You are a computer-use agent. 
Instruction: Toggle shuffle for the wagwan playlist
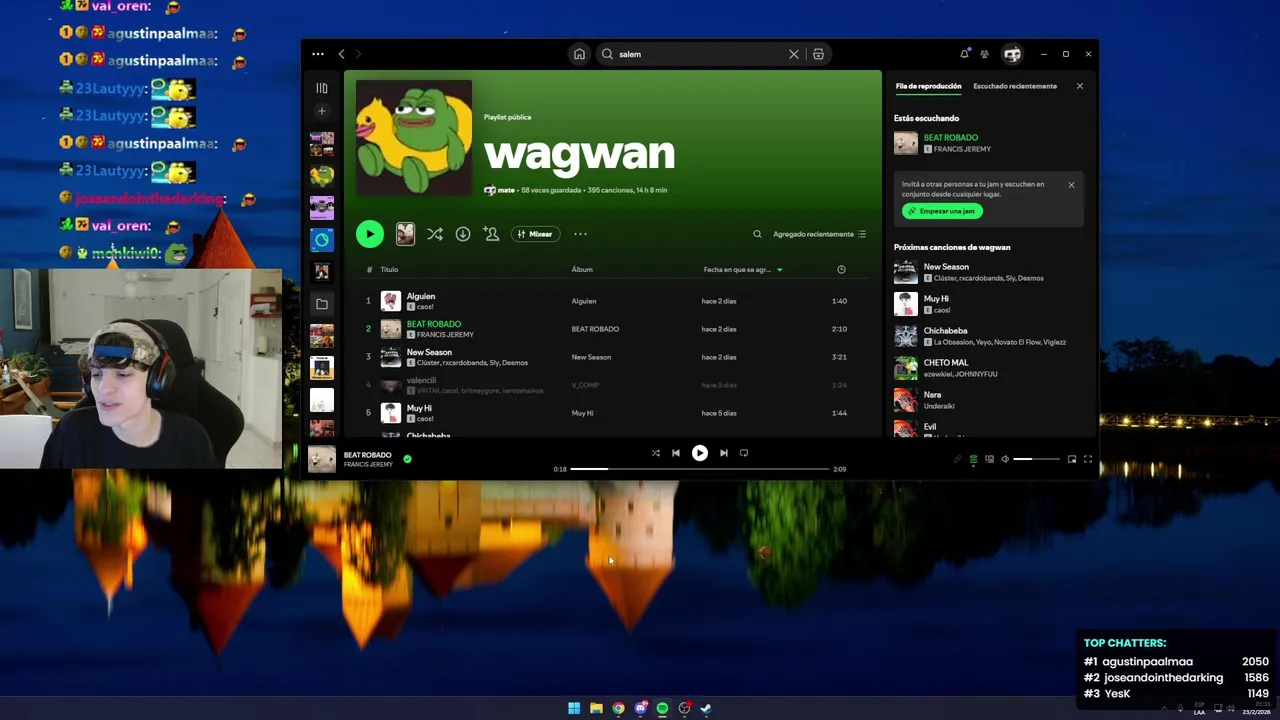[434, 234]
